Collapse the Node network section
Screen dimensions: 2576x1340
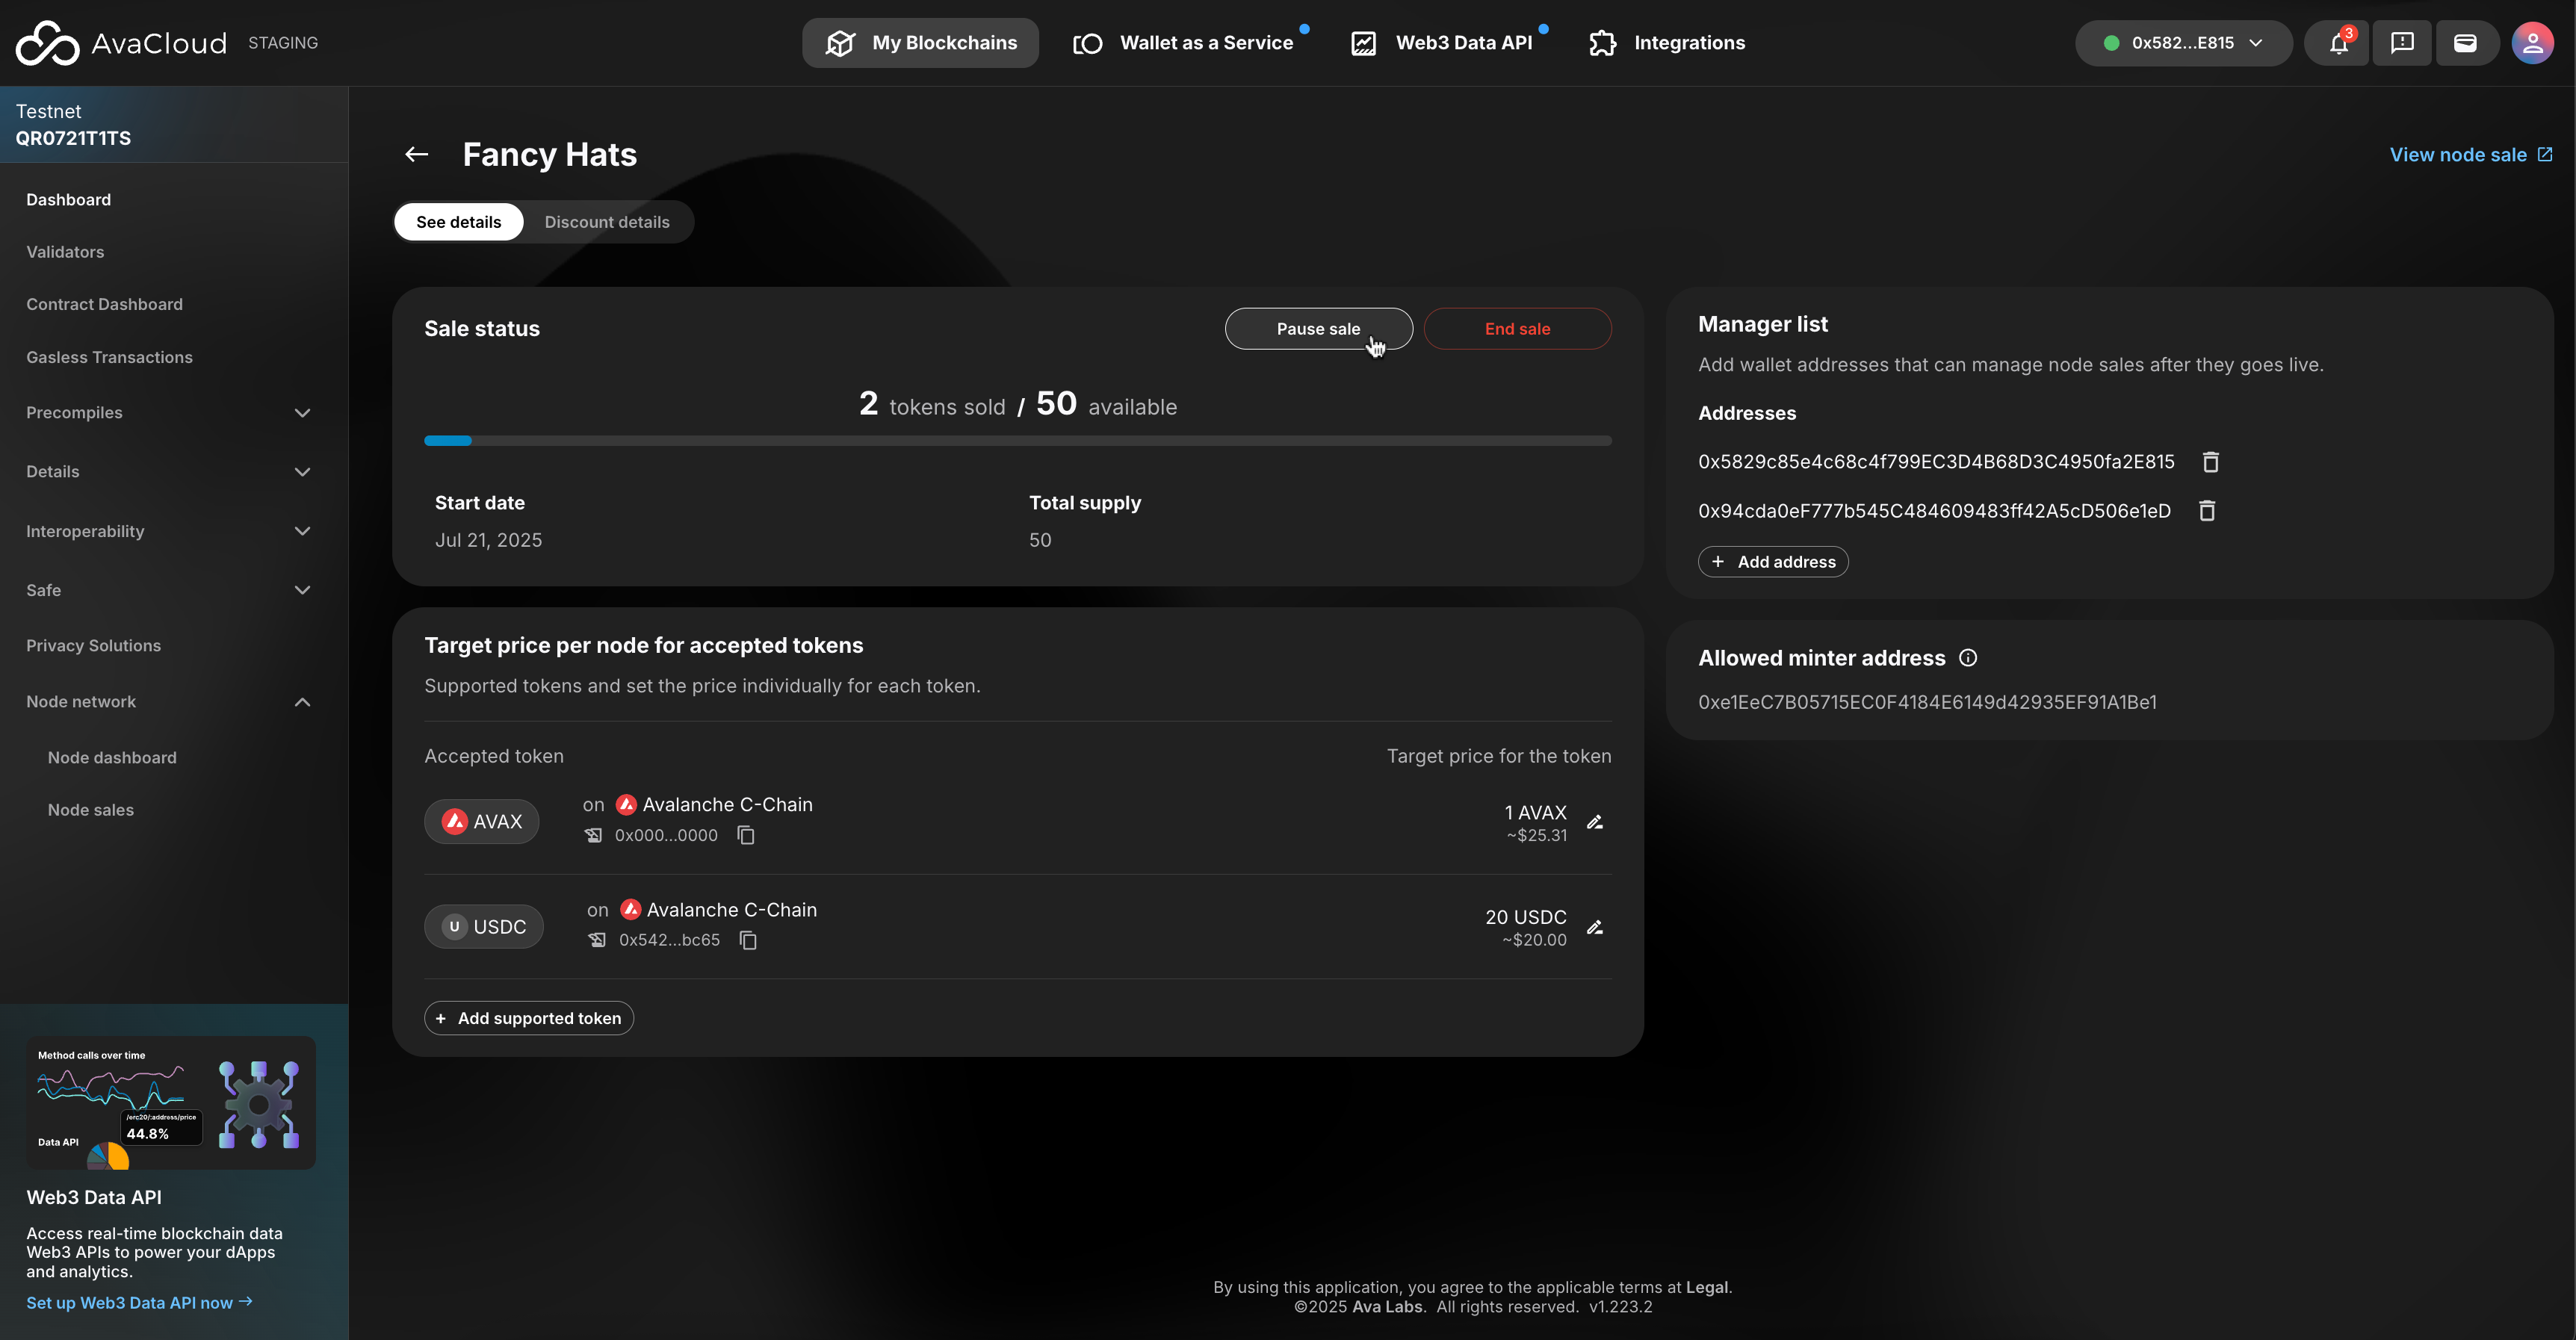[x=302, y=702]
